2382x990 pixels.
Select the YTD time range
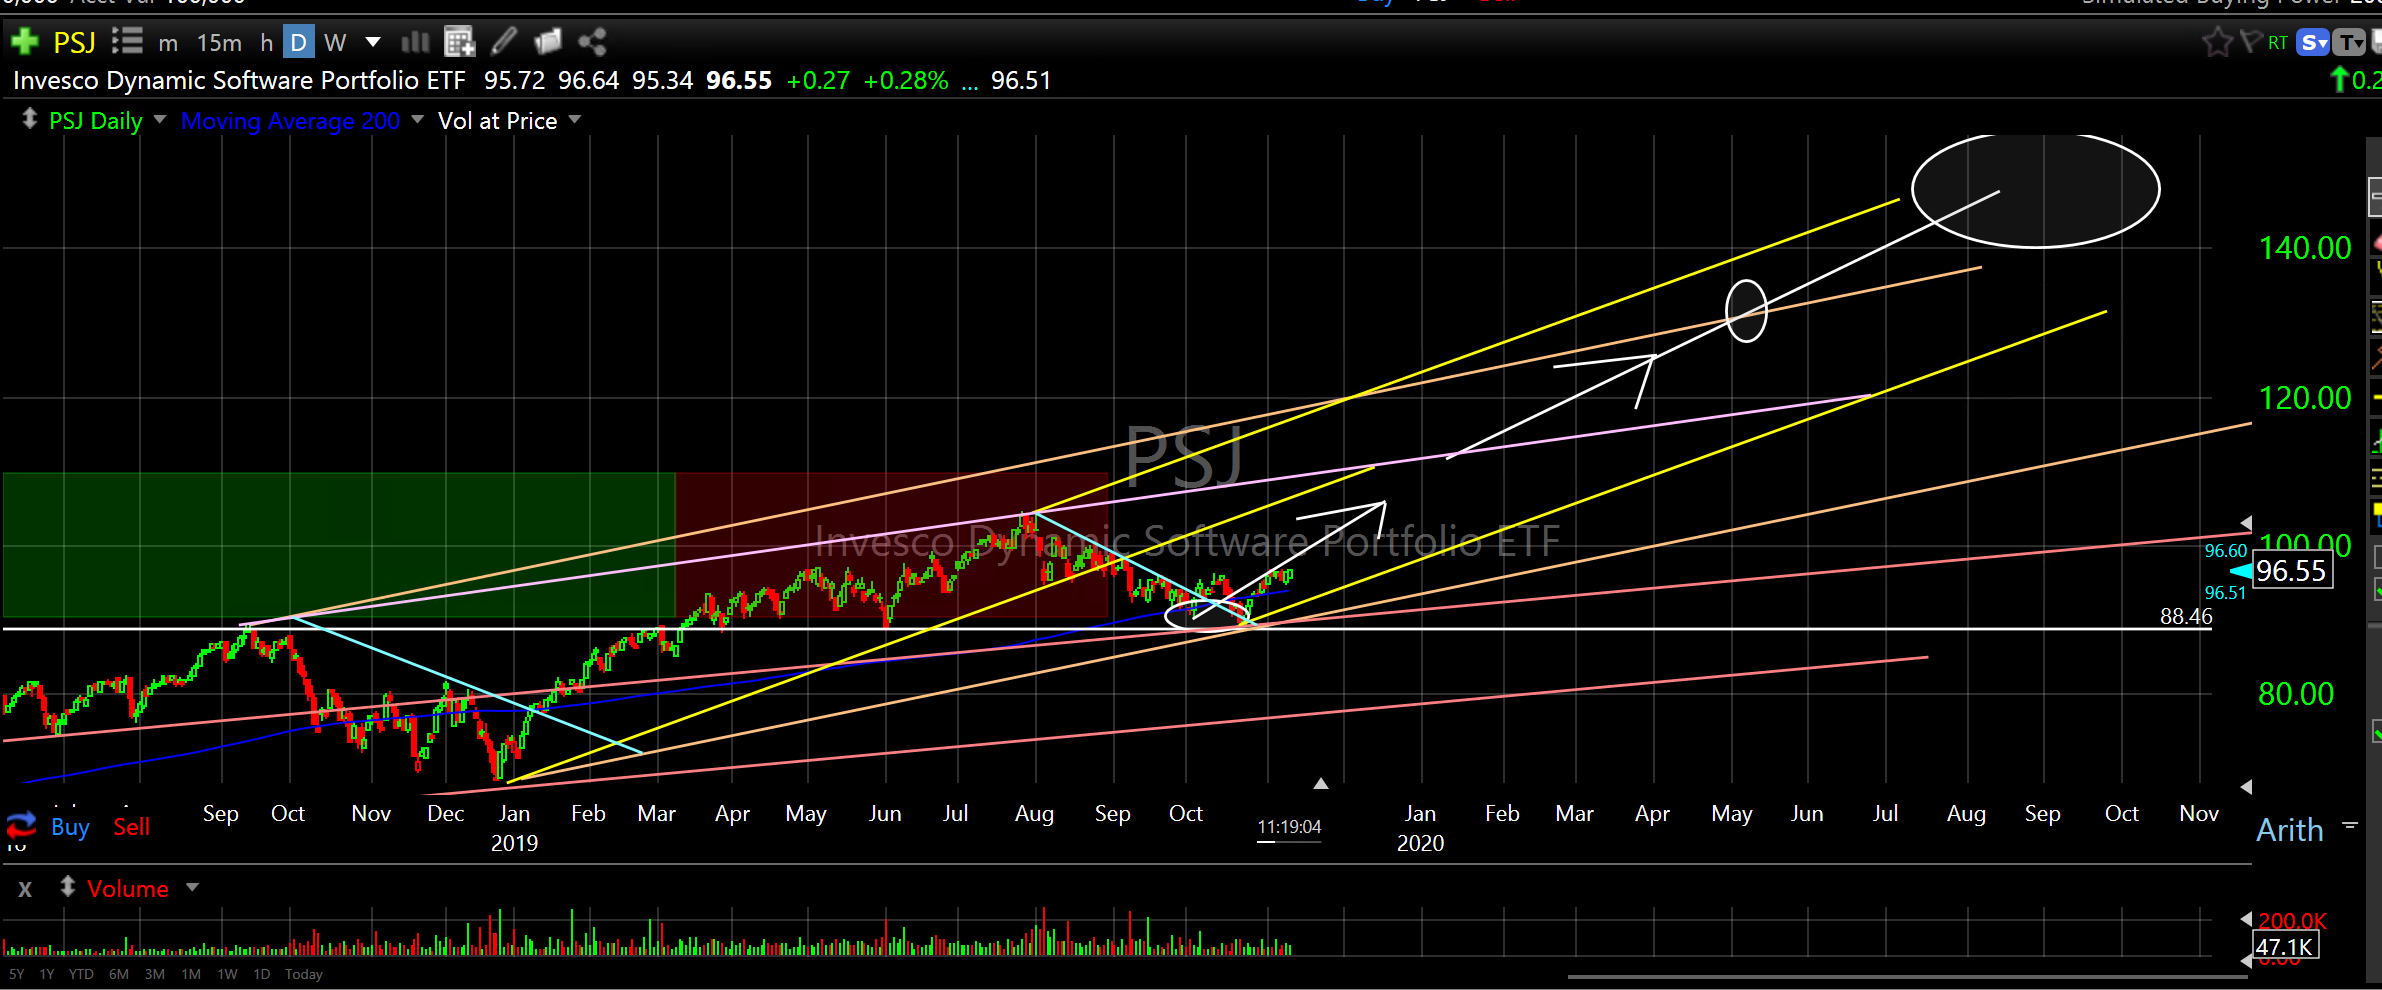[x=81, y=974]
